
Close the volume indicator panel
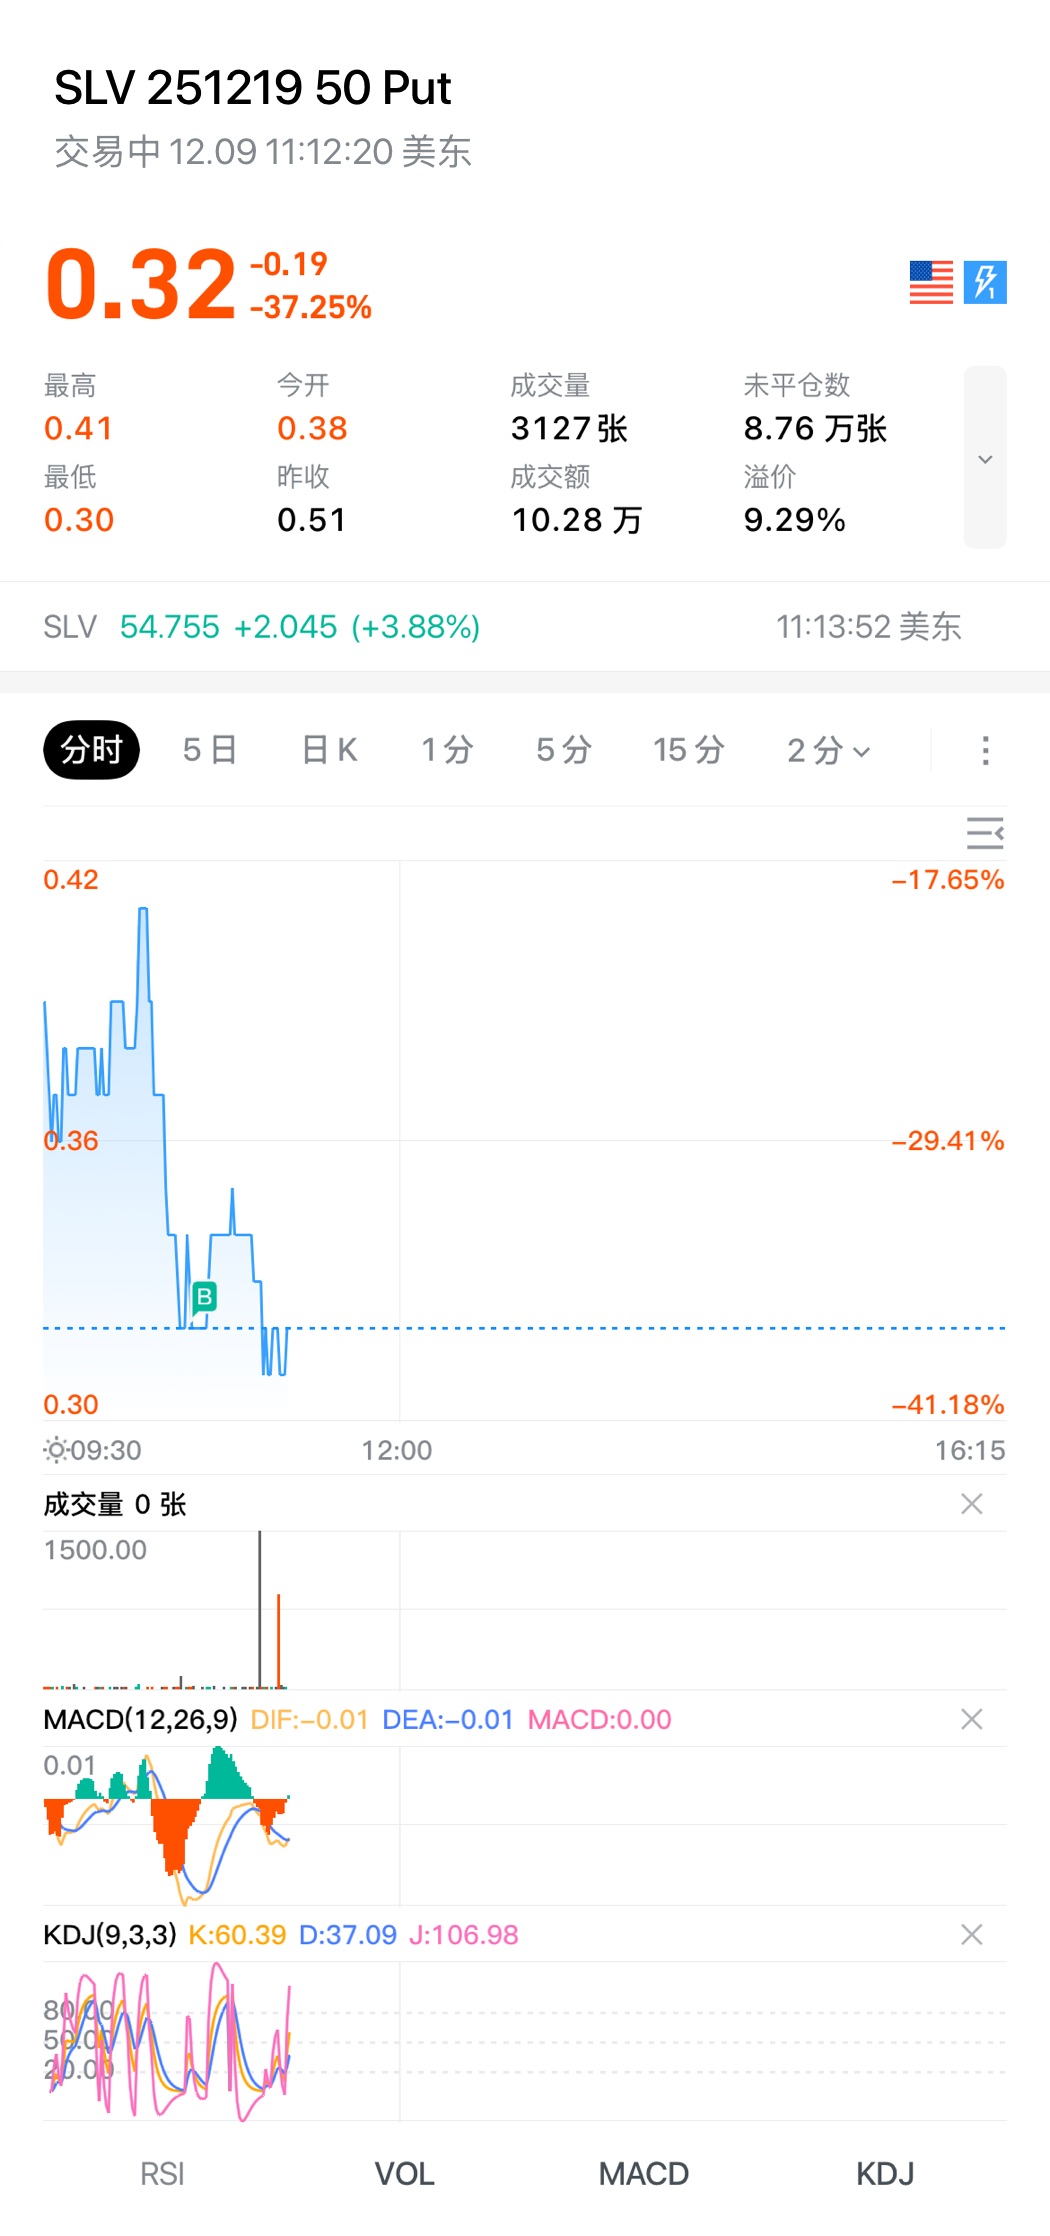[x=971, y=1504]
